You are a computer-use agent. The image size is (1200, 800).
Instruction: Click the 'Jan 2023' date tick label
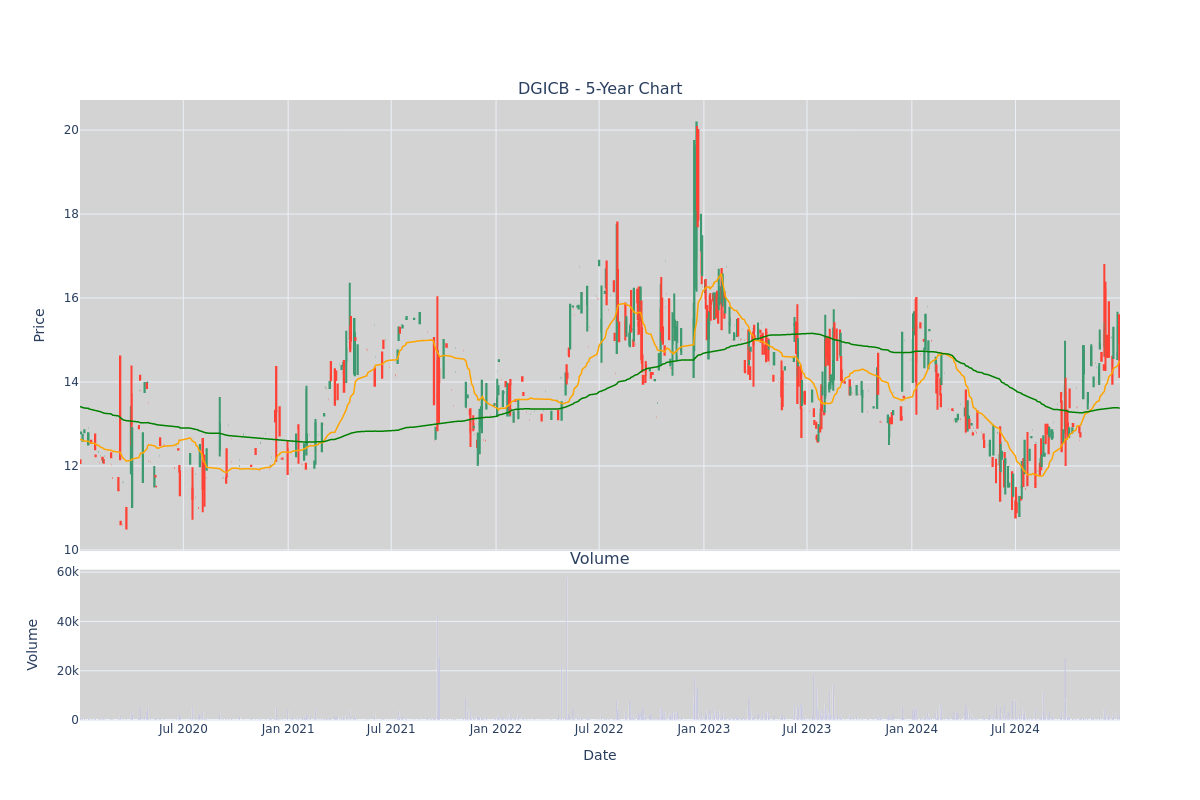pyautogui.click(x=704, y=729)
